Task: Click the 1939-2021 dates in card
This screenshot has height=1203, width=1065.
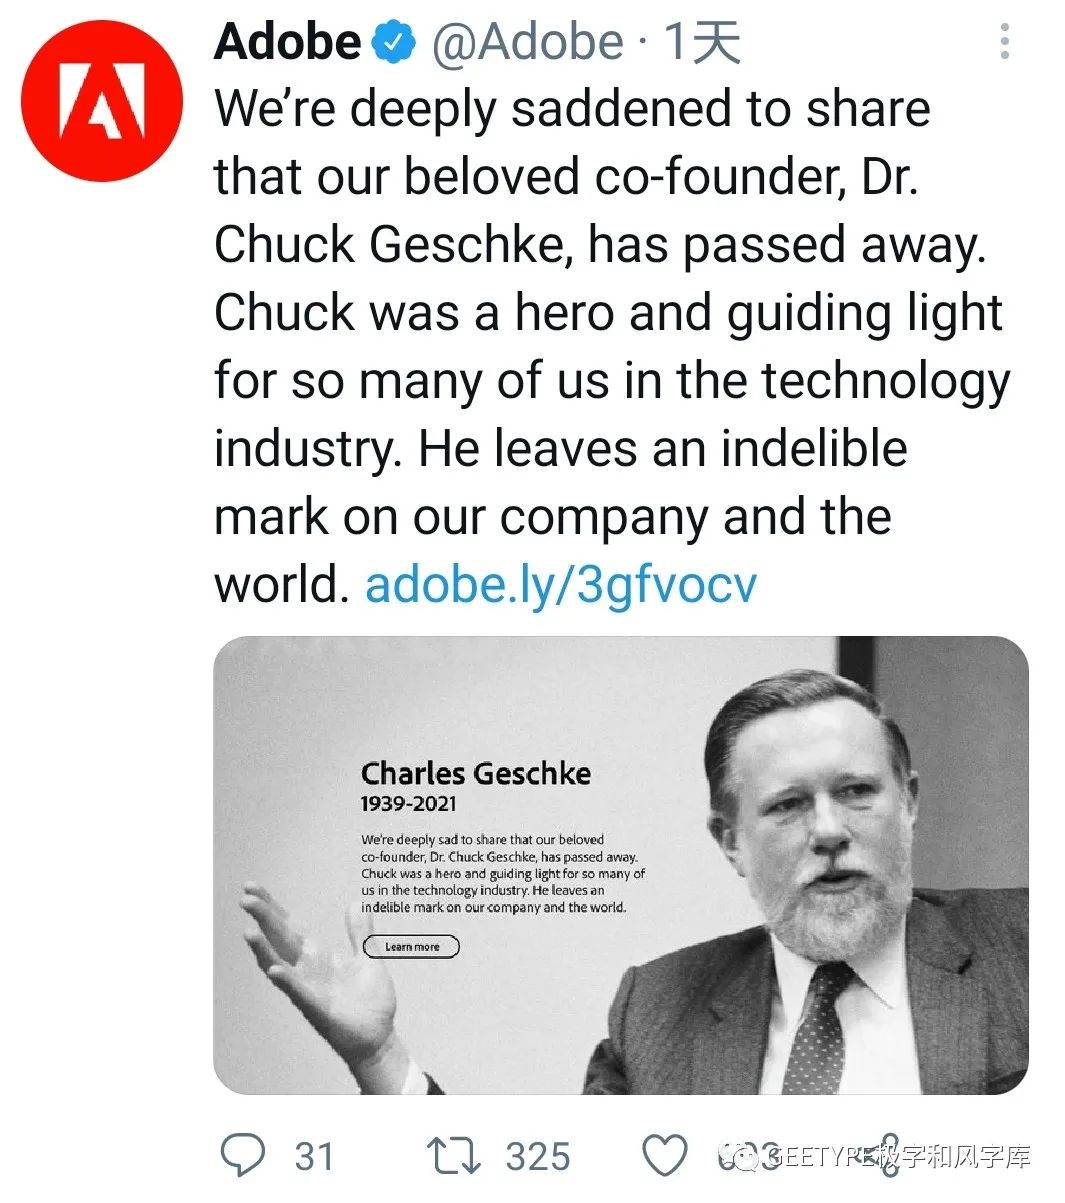Action: click(408, 804)
